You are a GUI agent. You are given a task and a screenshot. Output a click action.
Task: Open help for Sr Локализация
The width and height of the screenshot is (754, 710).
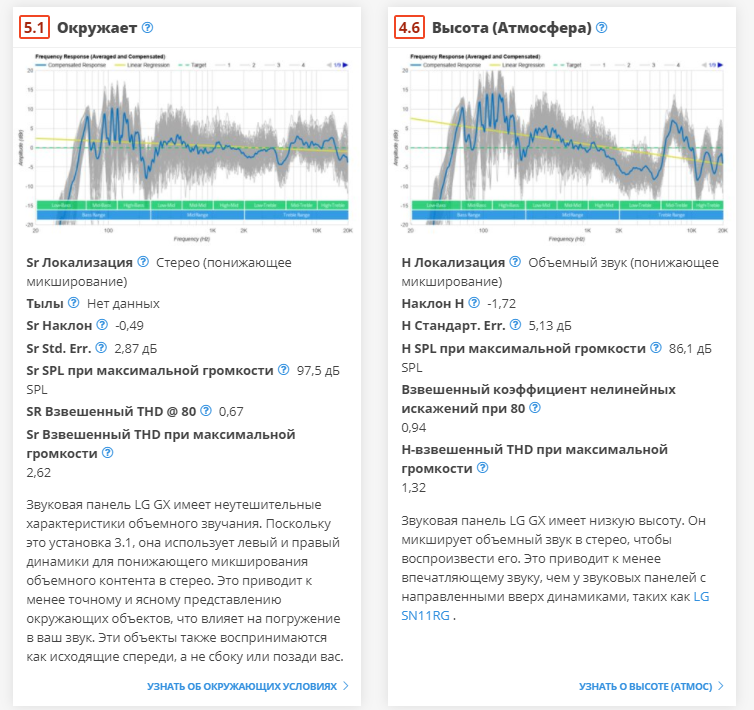[x=143, y=262]
